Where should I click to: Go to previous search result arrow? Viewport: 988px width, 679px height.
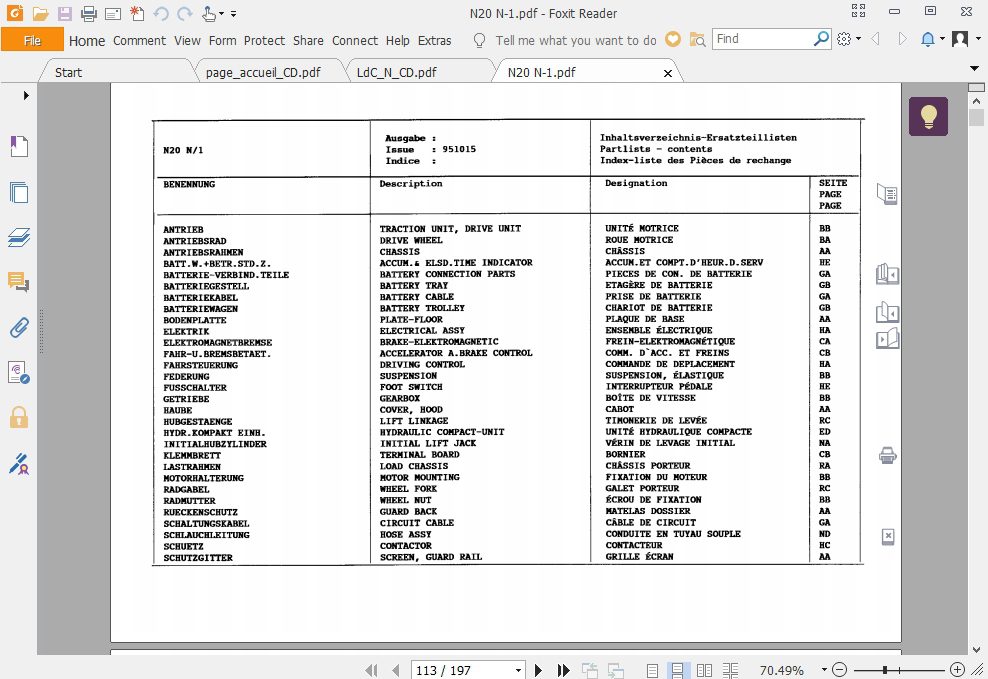point(875,39)
